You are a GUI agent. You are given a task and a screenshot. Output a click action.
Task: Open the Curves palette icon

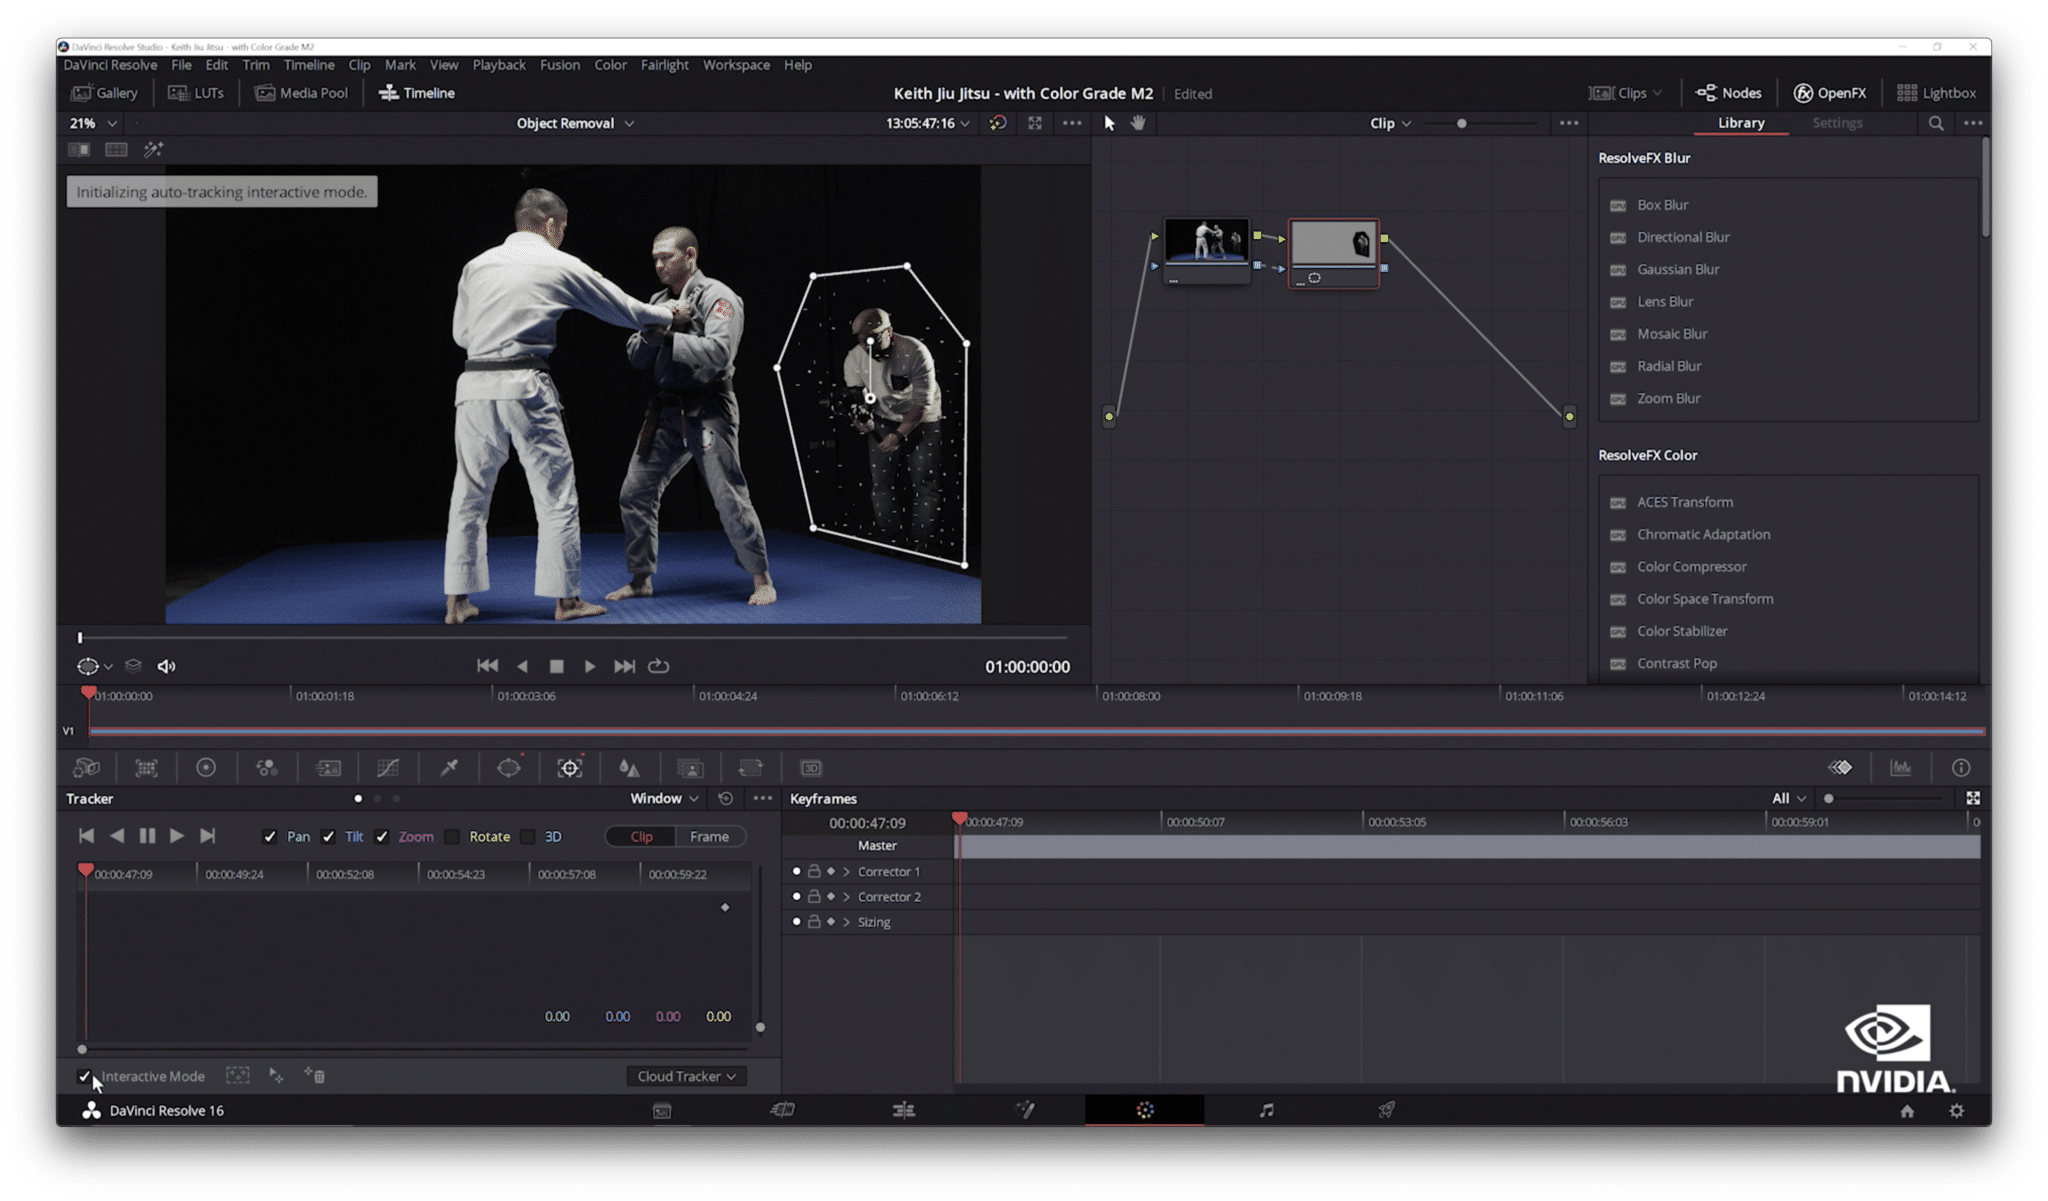point(388,768)
